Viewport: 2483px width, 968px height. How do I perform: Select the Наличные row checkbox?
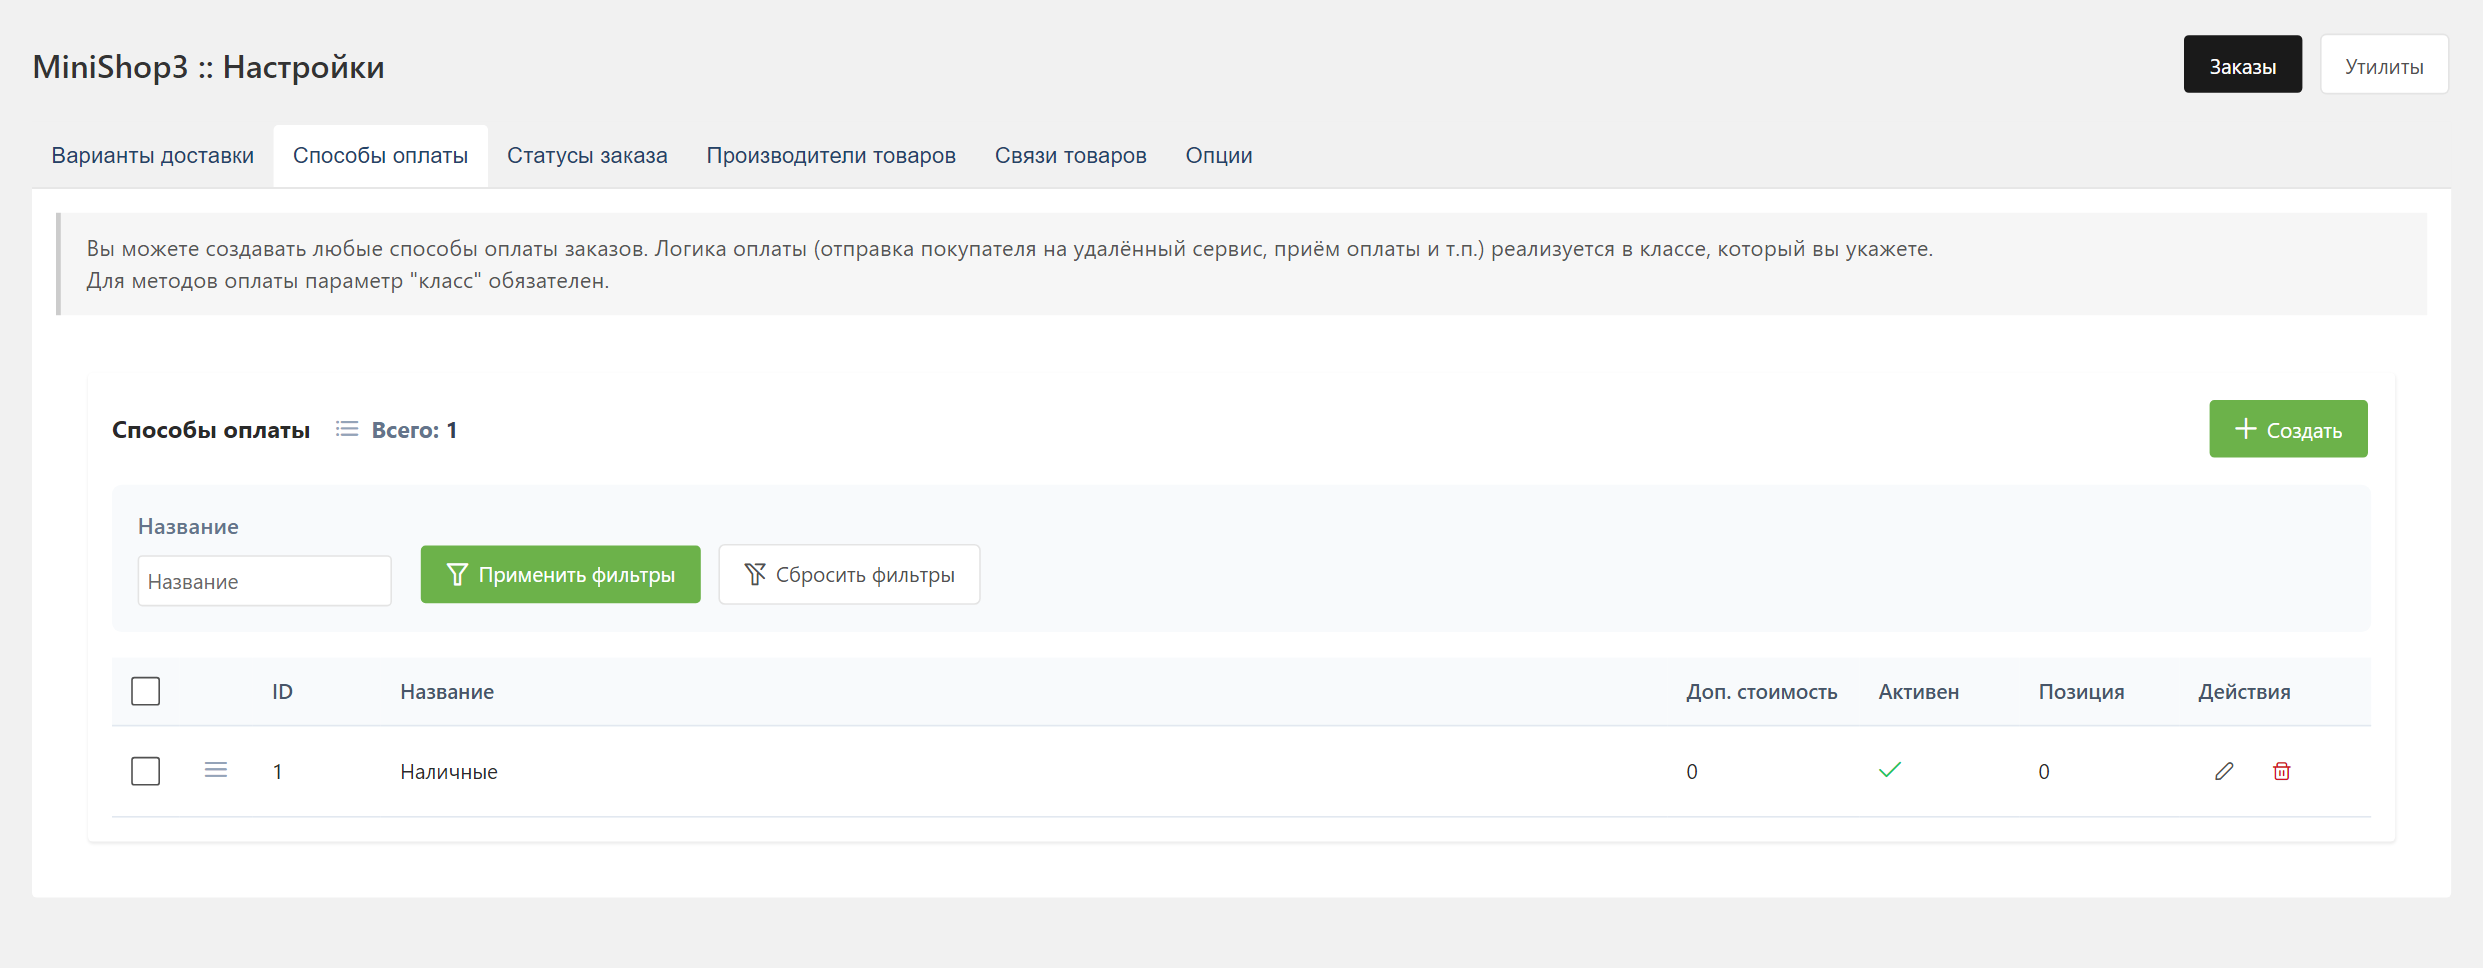click(146, 771)
